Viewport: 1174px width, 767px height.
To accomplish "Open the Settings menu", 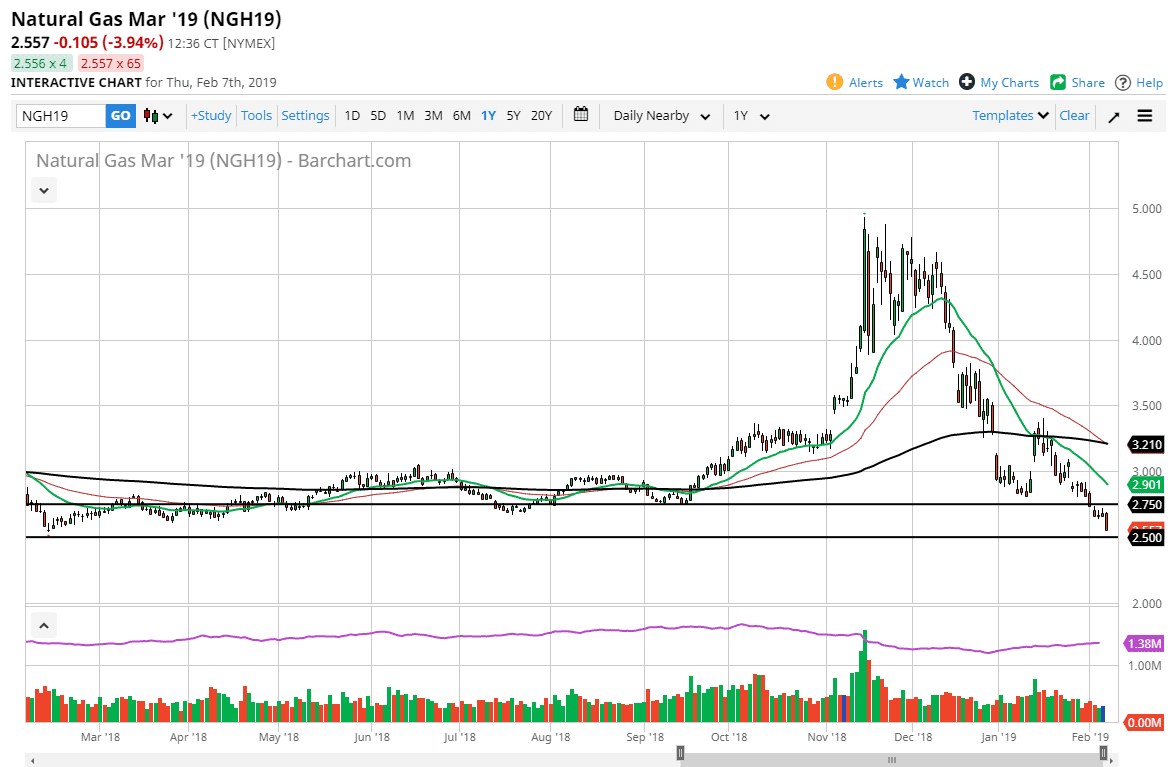I will (305, 116).
